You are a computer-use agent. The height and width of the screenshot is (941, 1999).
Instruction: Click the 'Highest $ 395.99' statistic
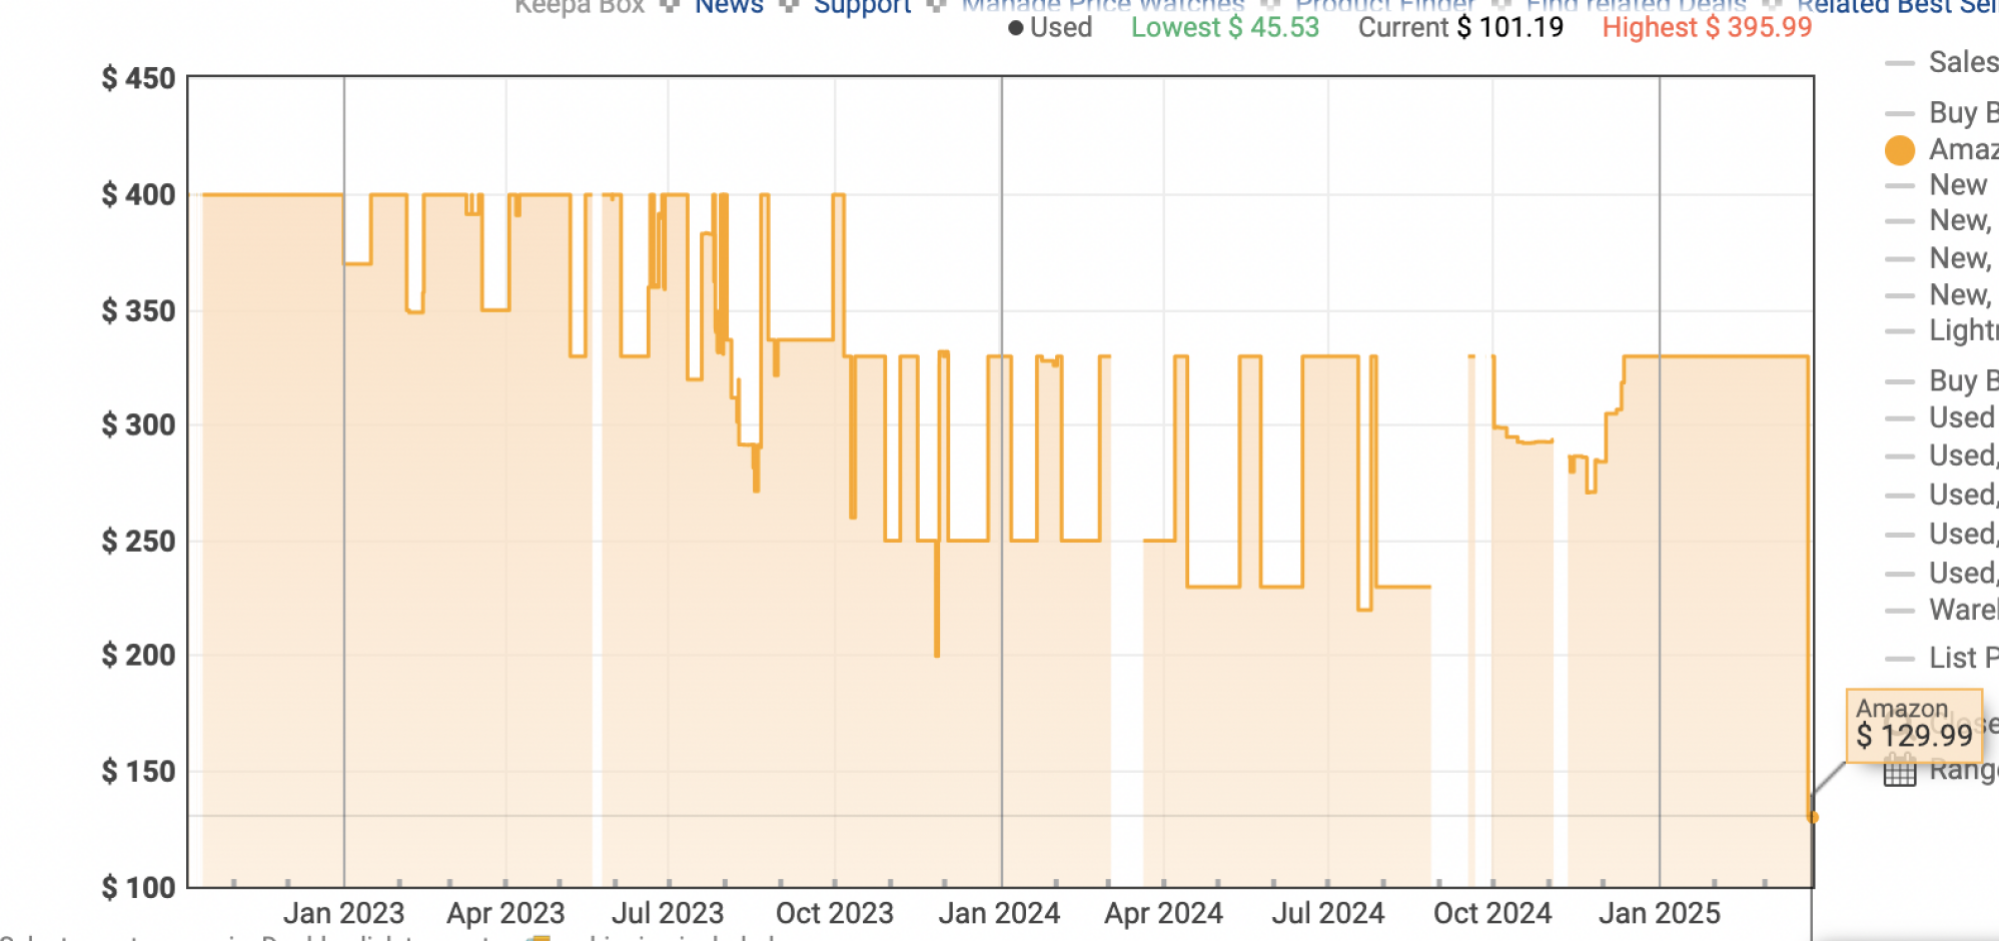point(1707,28)
